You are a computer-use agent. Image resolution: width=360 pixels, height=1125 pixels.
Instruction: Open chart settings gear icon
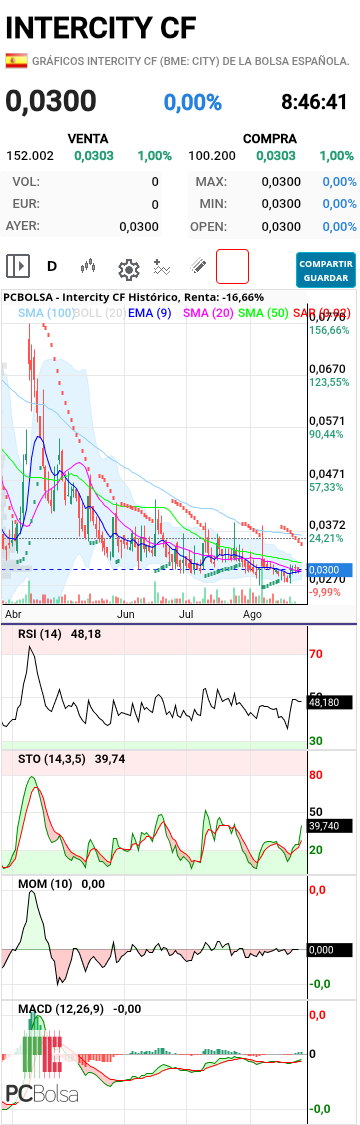[128, 270]
